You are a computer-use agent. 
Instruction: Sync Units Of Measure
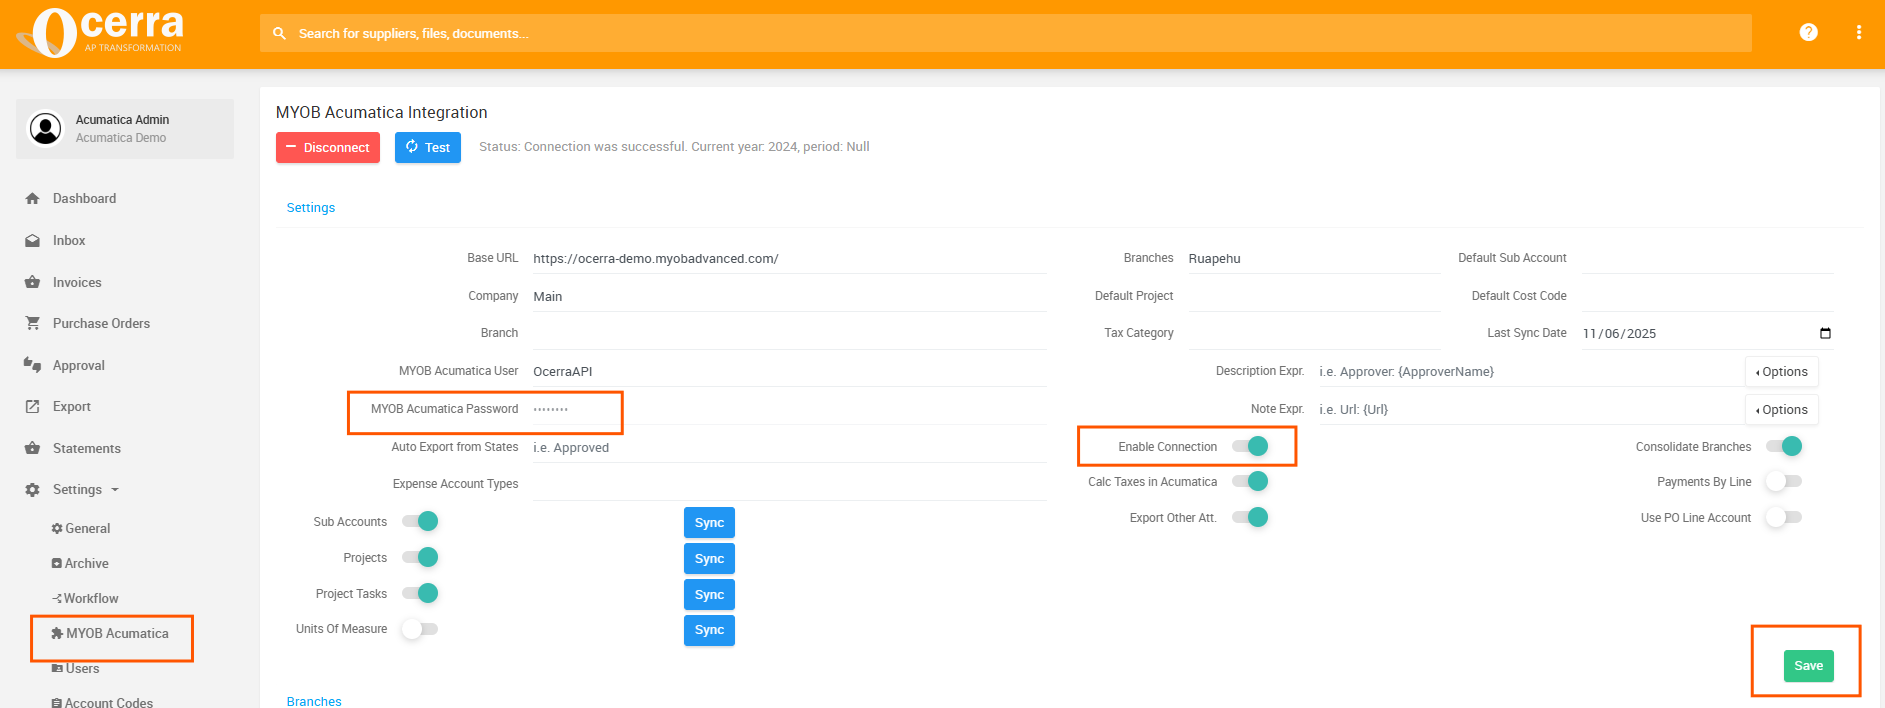(709, 630)
